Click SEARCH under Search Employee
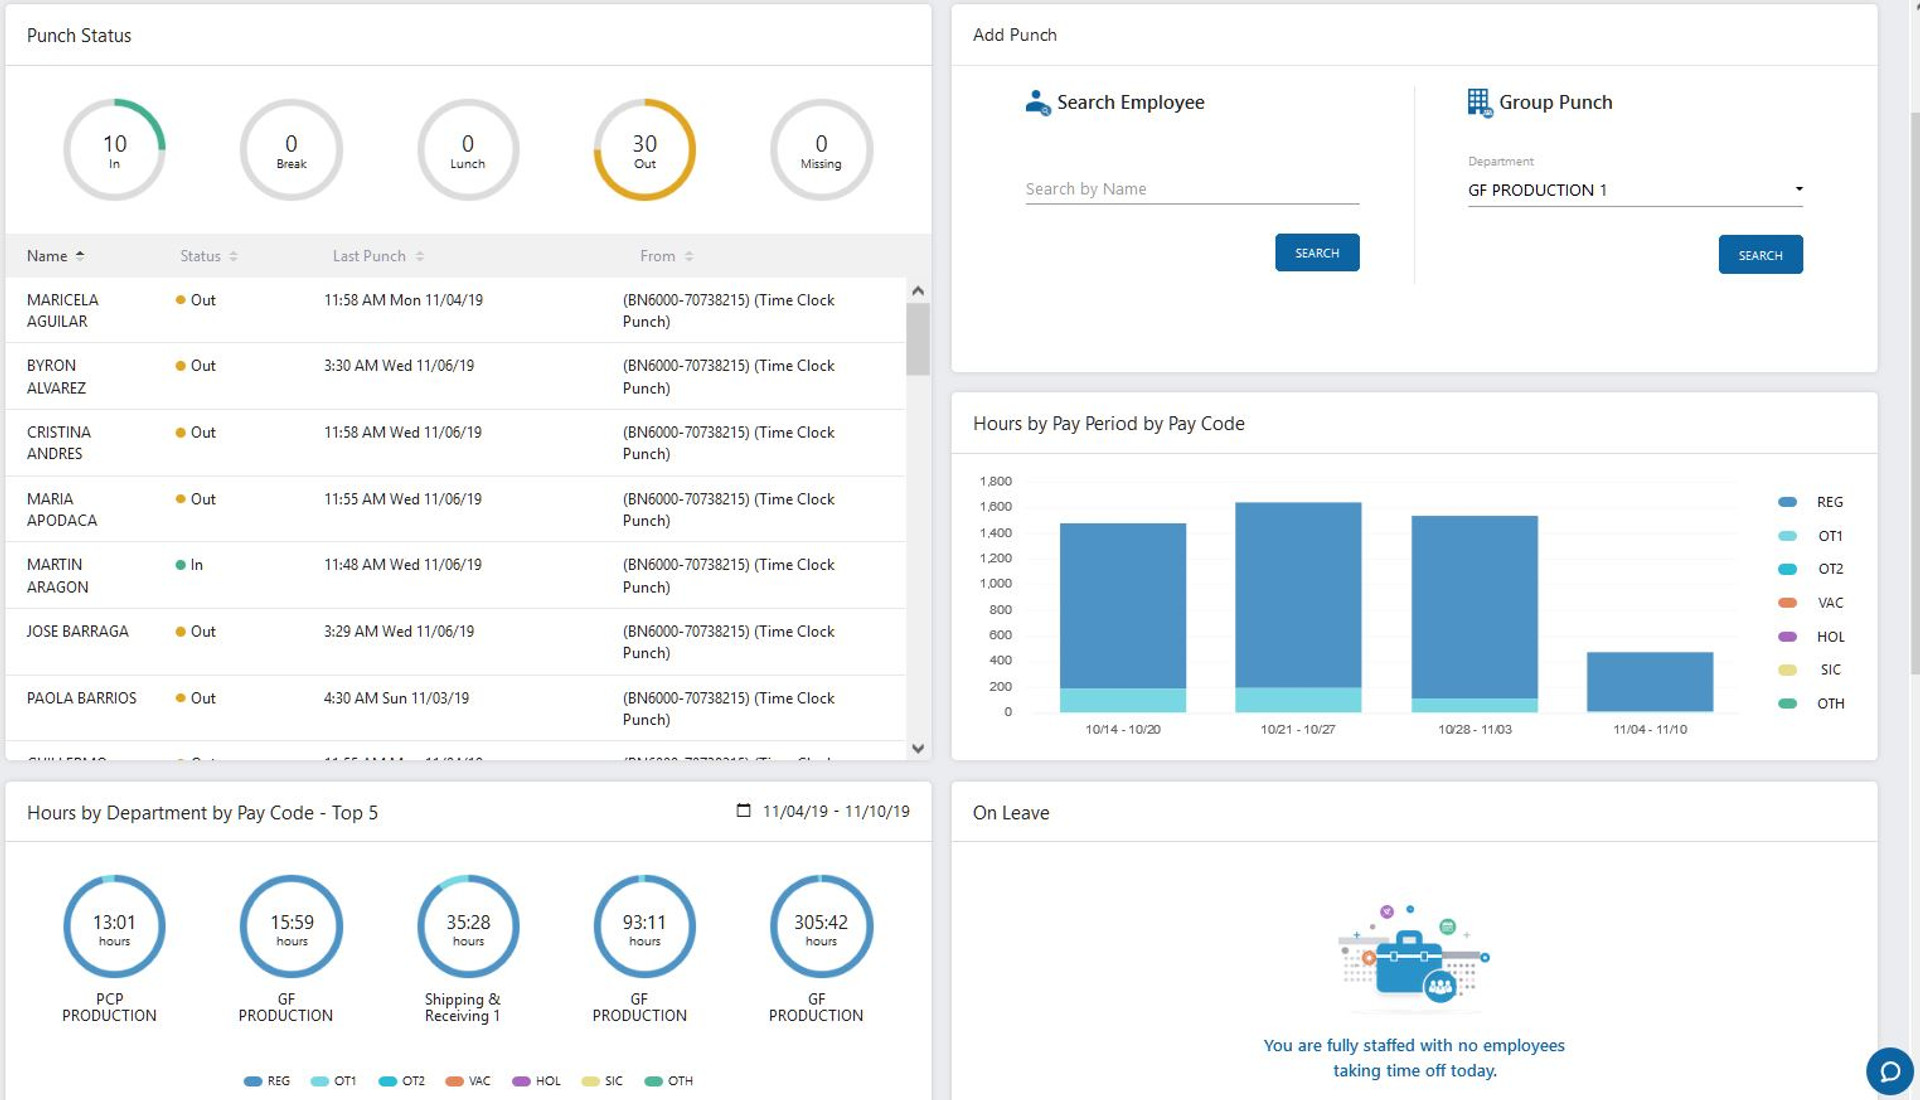Image resolution: width=1920 pixels, height=1100 pixels. tap(1317, 252)
